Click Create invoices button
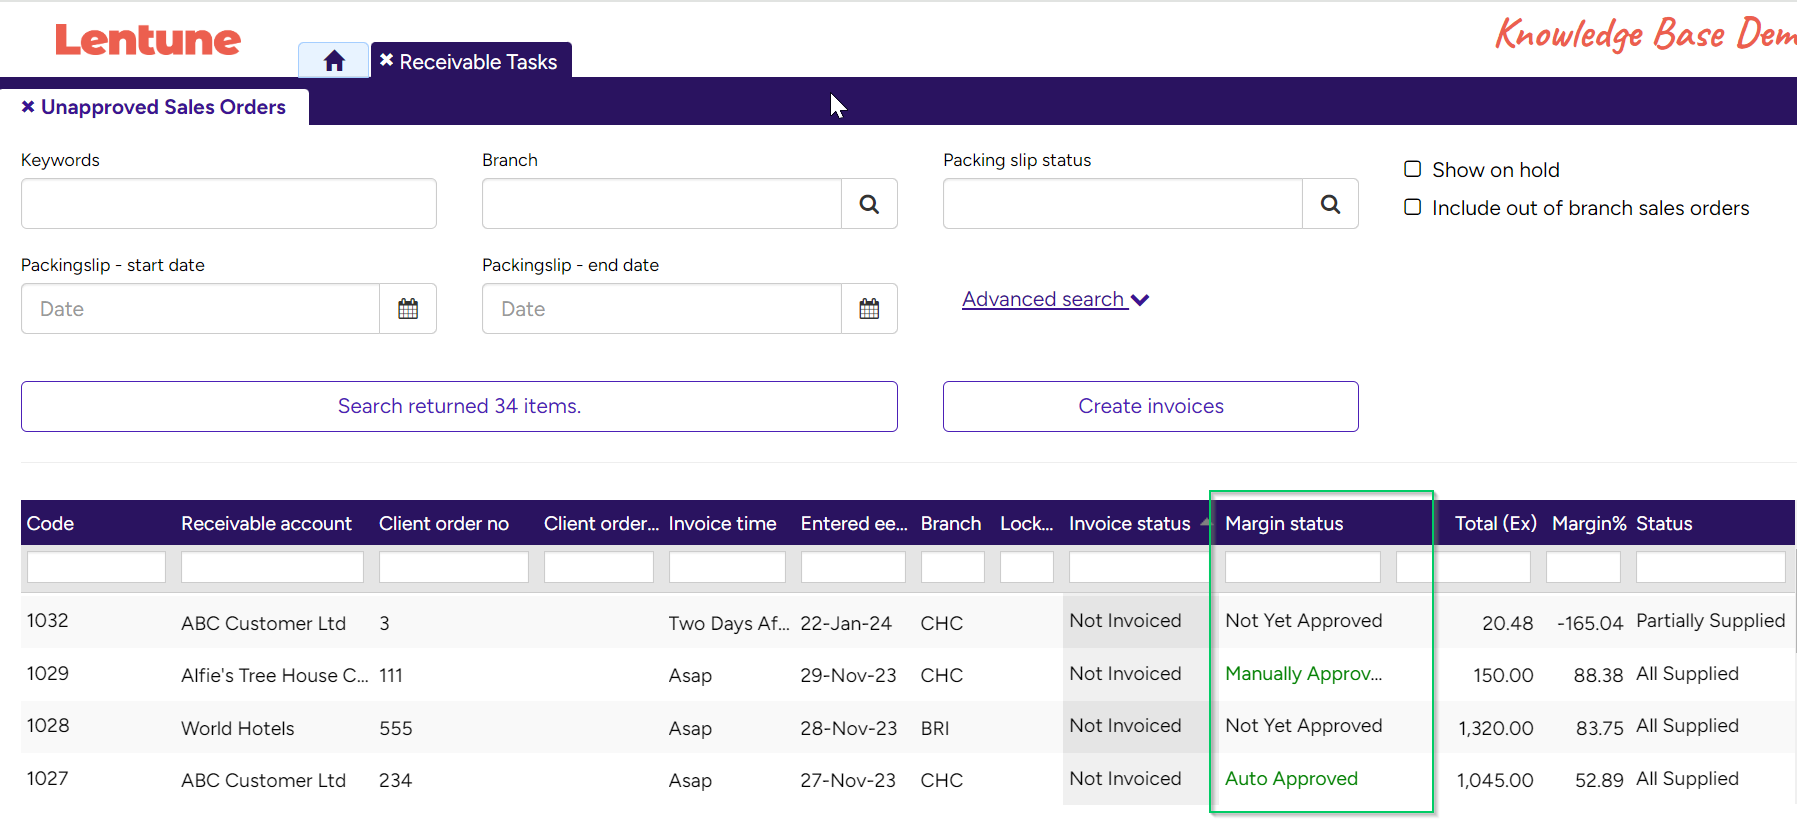The image size is (1797, 829). 1151,406
